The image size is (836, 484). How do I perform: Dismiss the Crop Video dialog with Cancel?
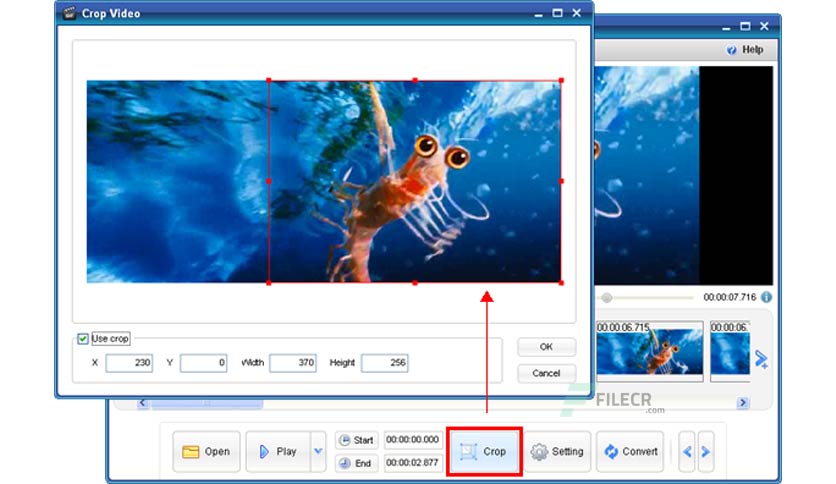546,373
